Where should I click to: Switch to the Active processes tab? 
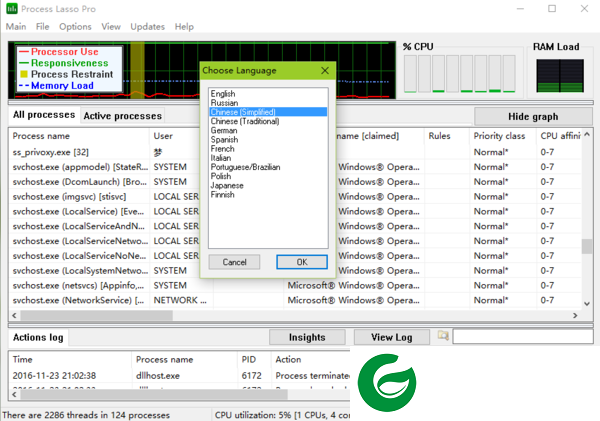122,116
